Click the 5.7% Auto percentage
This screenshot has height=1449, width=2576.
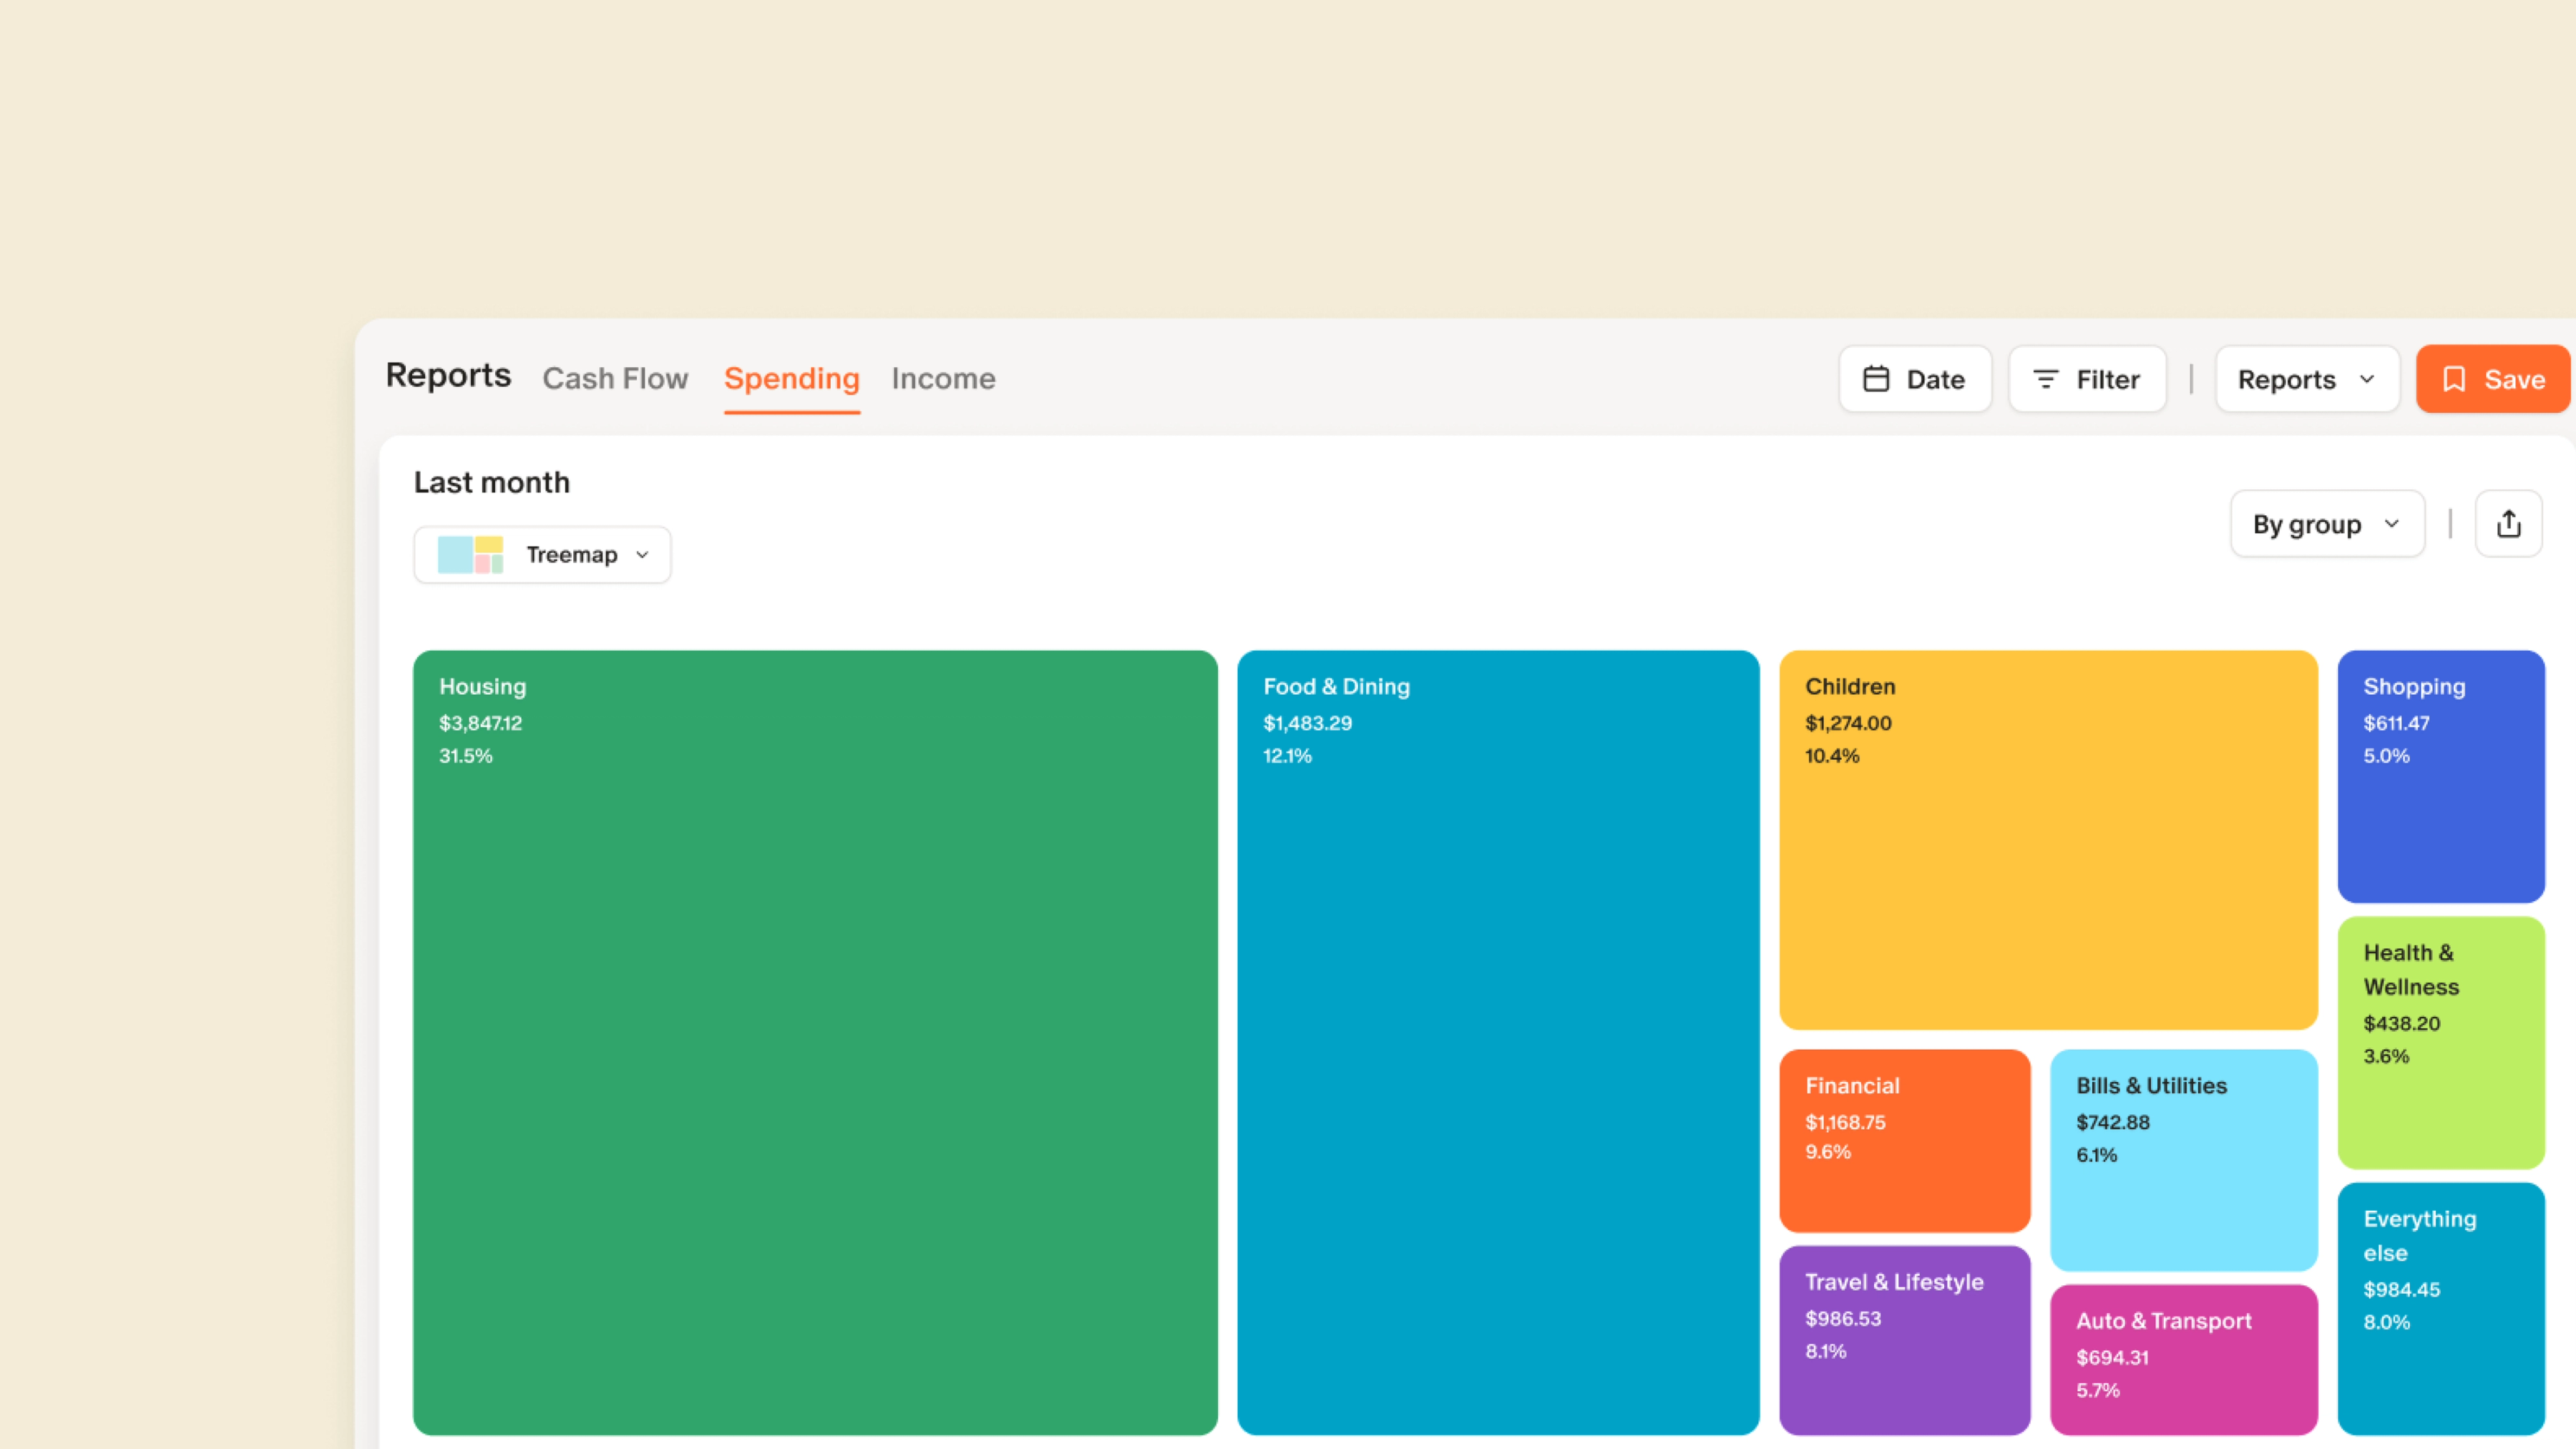(x=2098, y=1390)
